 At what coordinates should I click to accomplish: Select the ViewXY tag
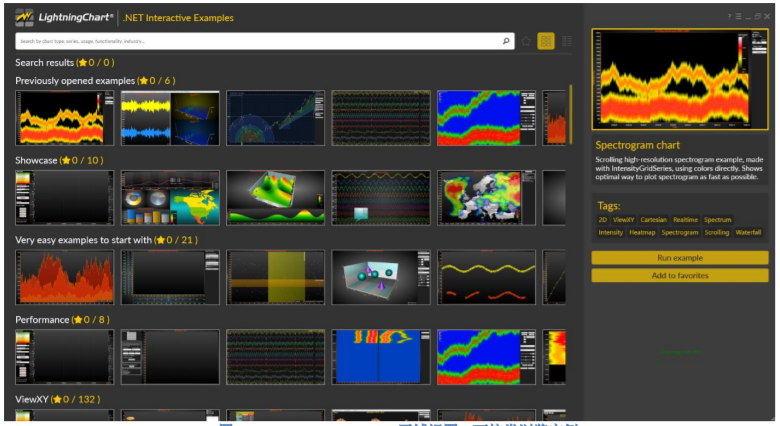[x=623, y=219]
